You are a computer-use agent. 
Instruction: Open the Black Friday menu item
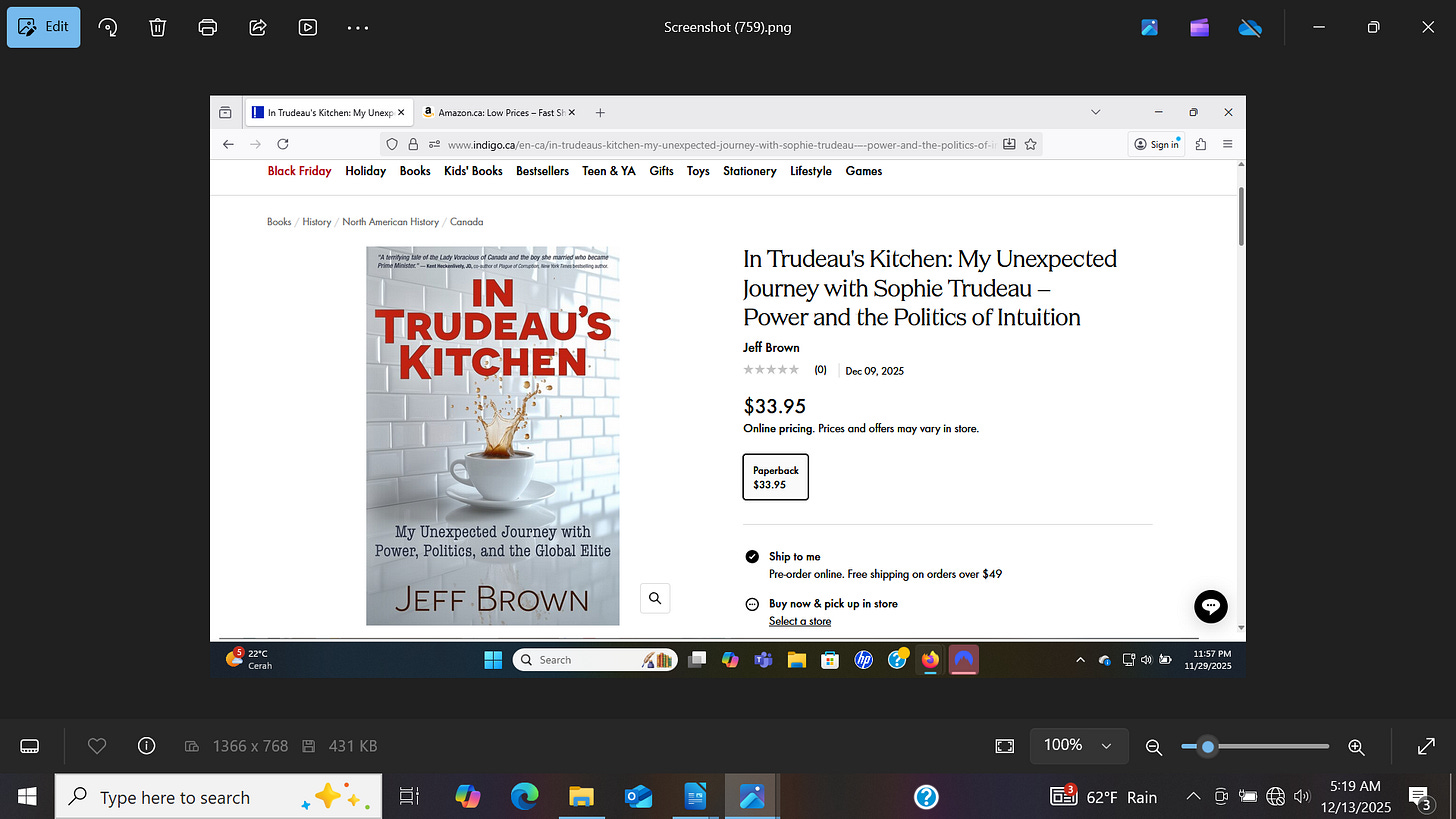(299, 171)
